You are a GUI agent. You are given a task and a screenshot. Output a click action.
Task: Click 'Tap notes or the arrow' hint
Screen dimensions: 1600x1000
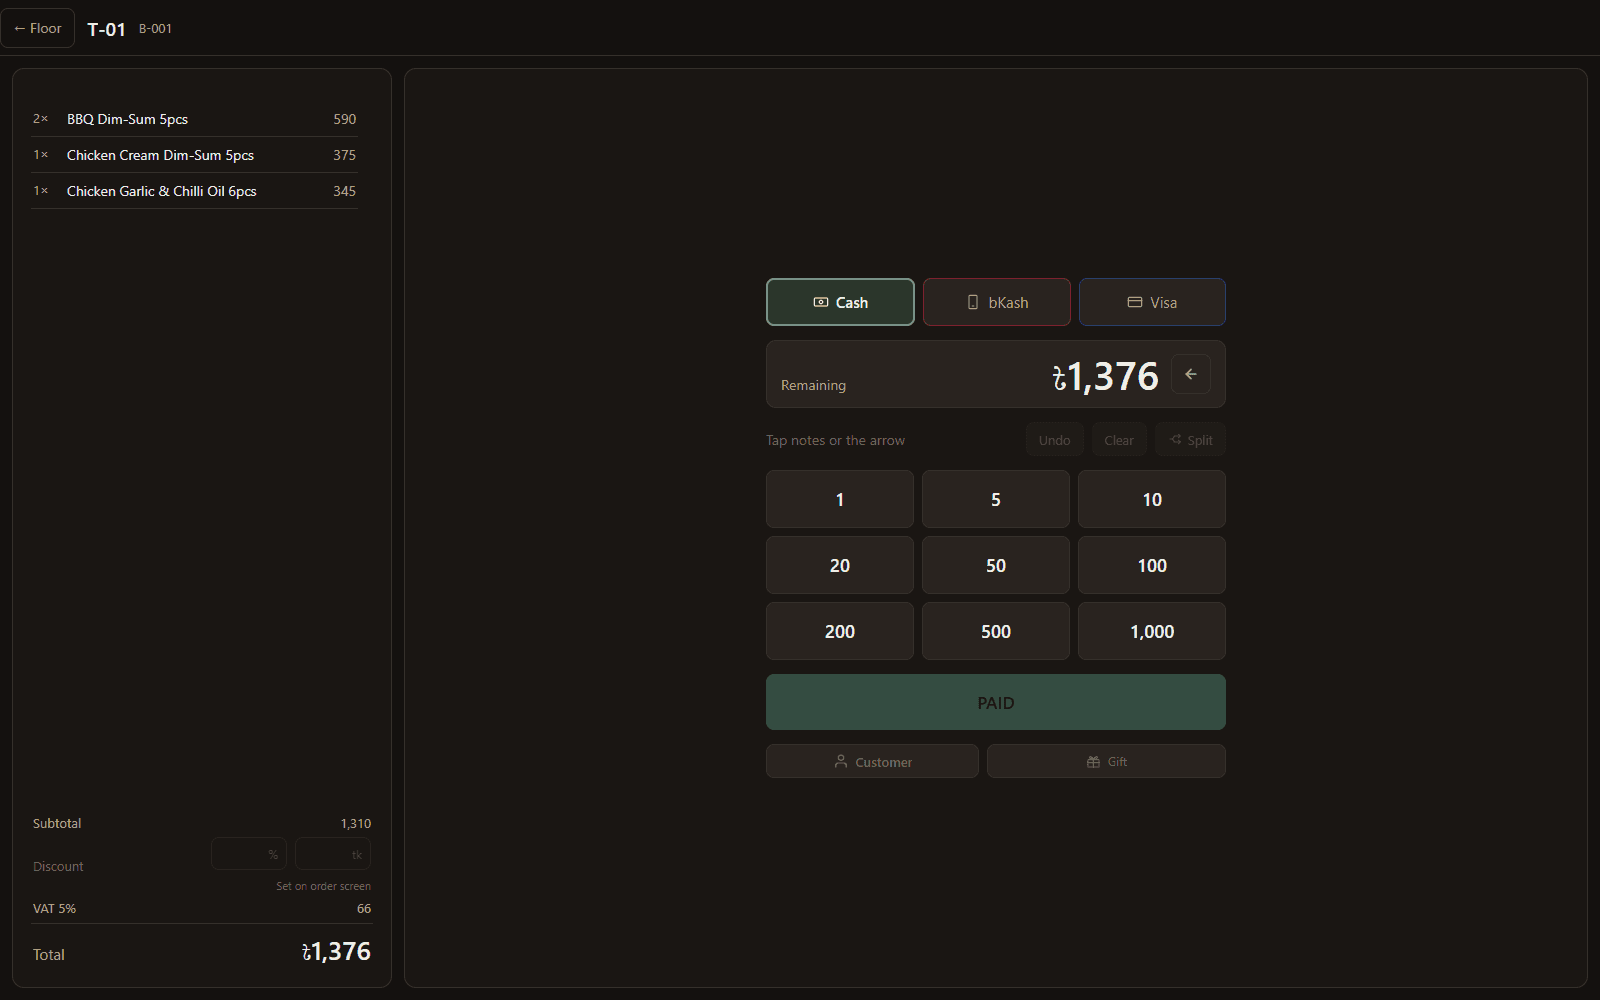point(835,440)
